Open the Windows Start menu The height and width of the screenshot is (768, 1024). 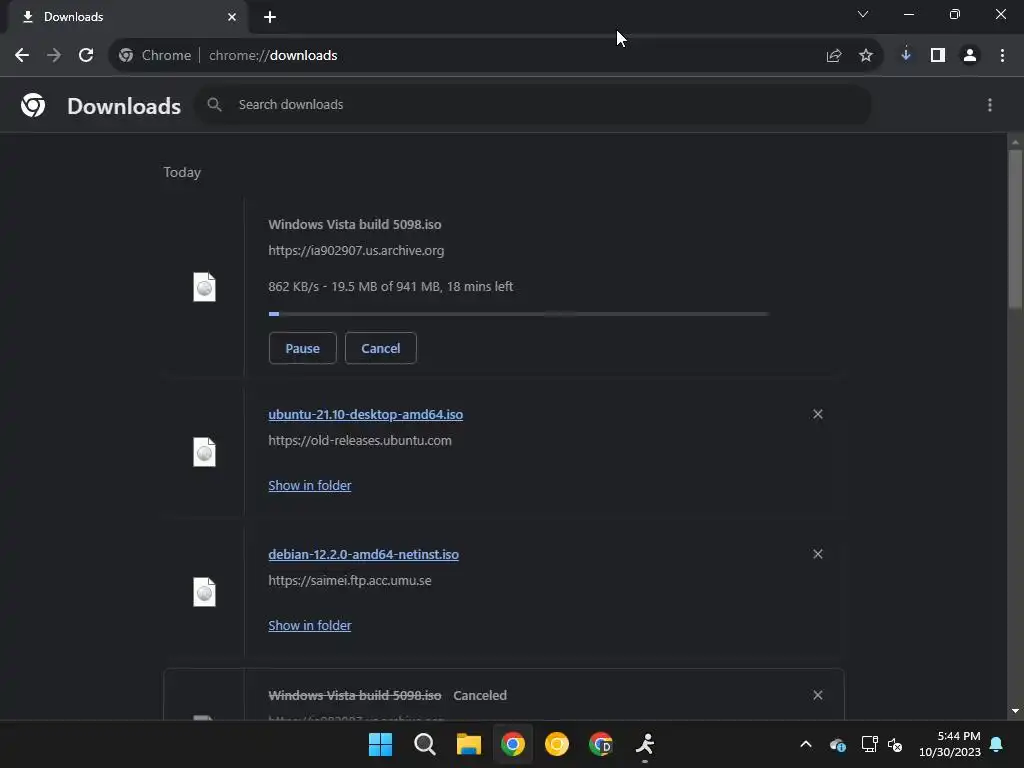point(381,744)
